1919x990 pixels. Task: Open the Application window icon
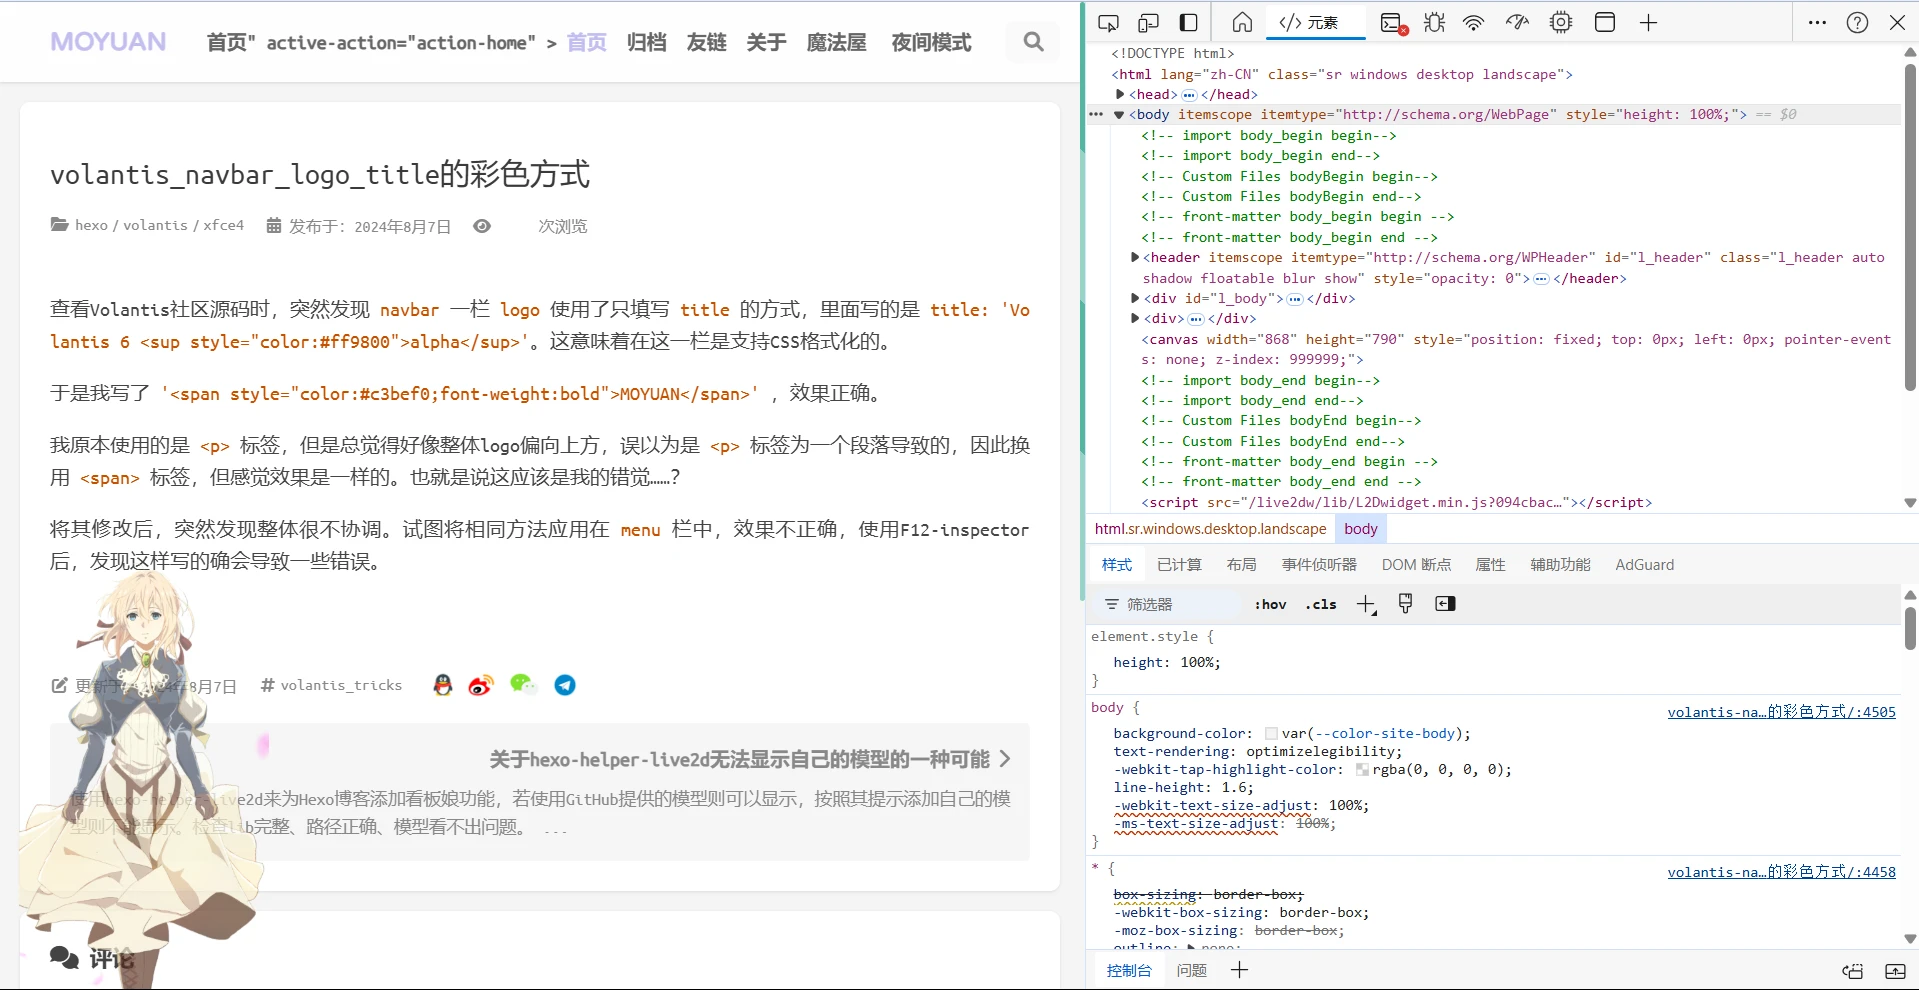[x=1605, y=23]
